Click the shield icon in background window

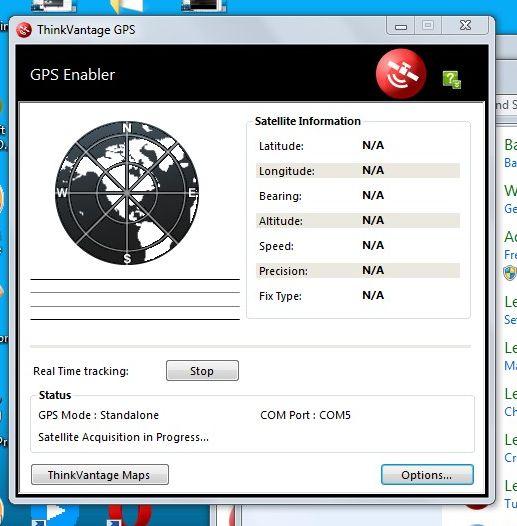point(510,273)
